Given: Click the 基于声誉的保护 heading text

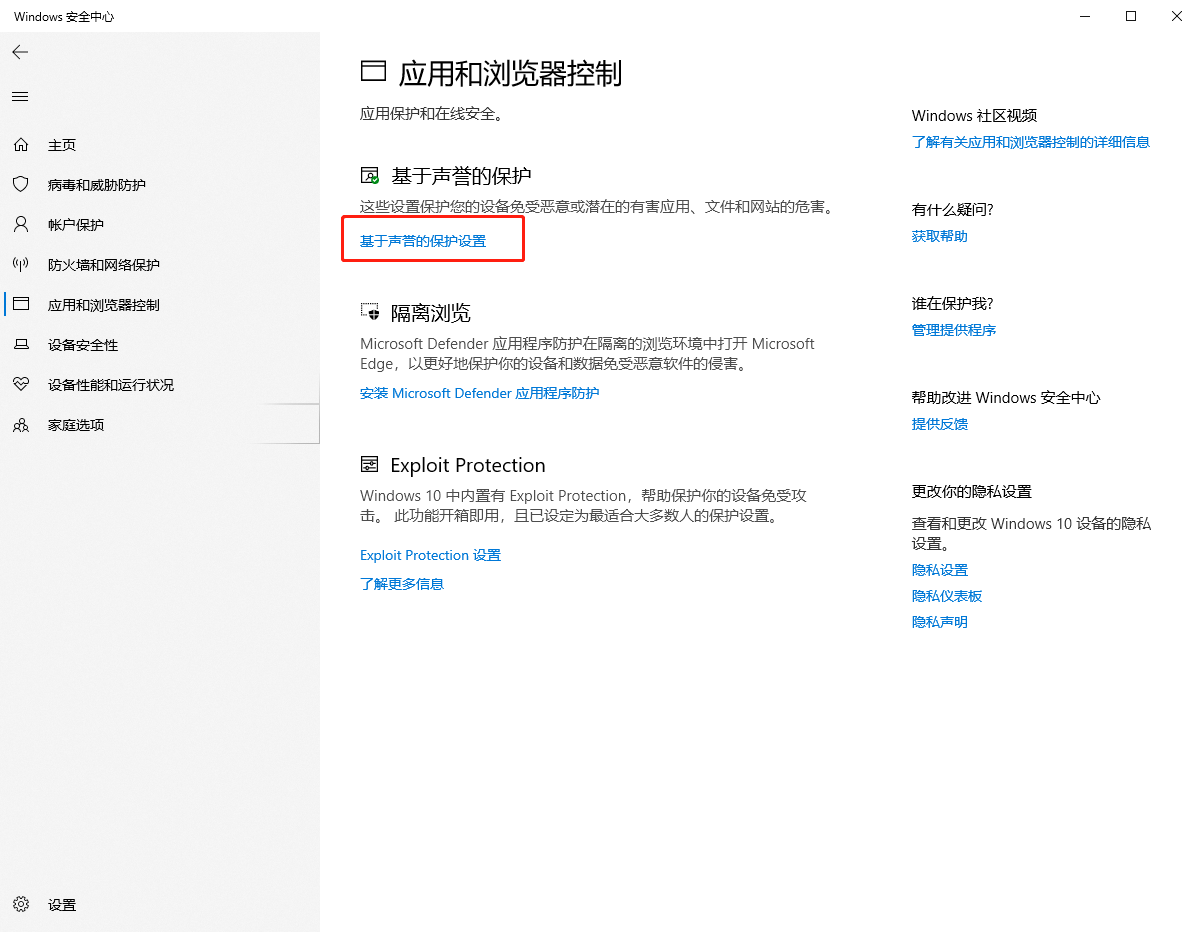Looking at the screenshot, I should pos(461,176).
